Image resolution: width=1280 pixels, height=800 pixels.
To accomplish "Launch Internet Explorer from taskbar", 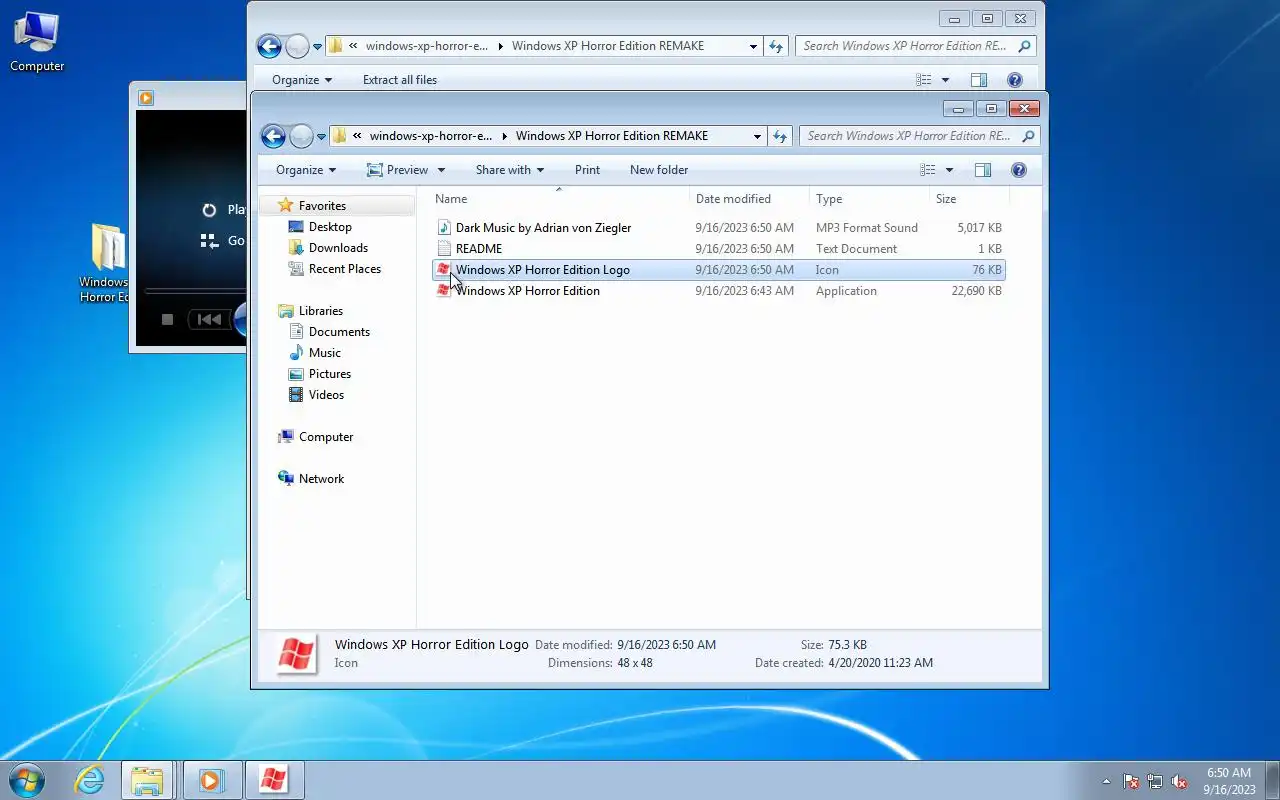I will (x=90, y=780).
